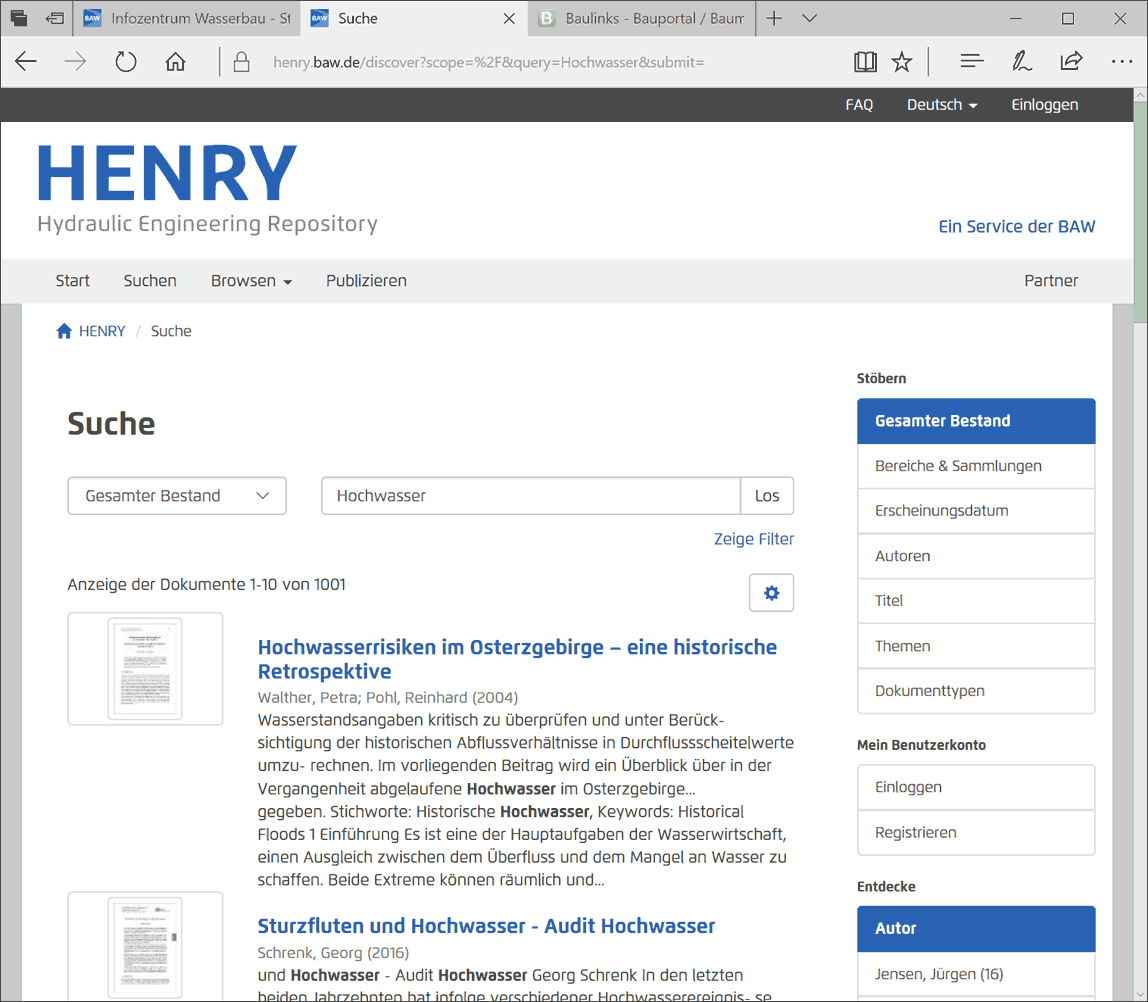Go to Start menu item
The image size is (1148, 1002).
[72, 281]
